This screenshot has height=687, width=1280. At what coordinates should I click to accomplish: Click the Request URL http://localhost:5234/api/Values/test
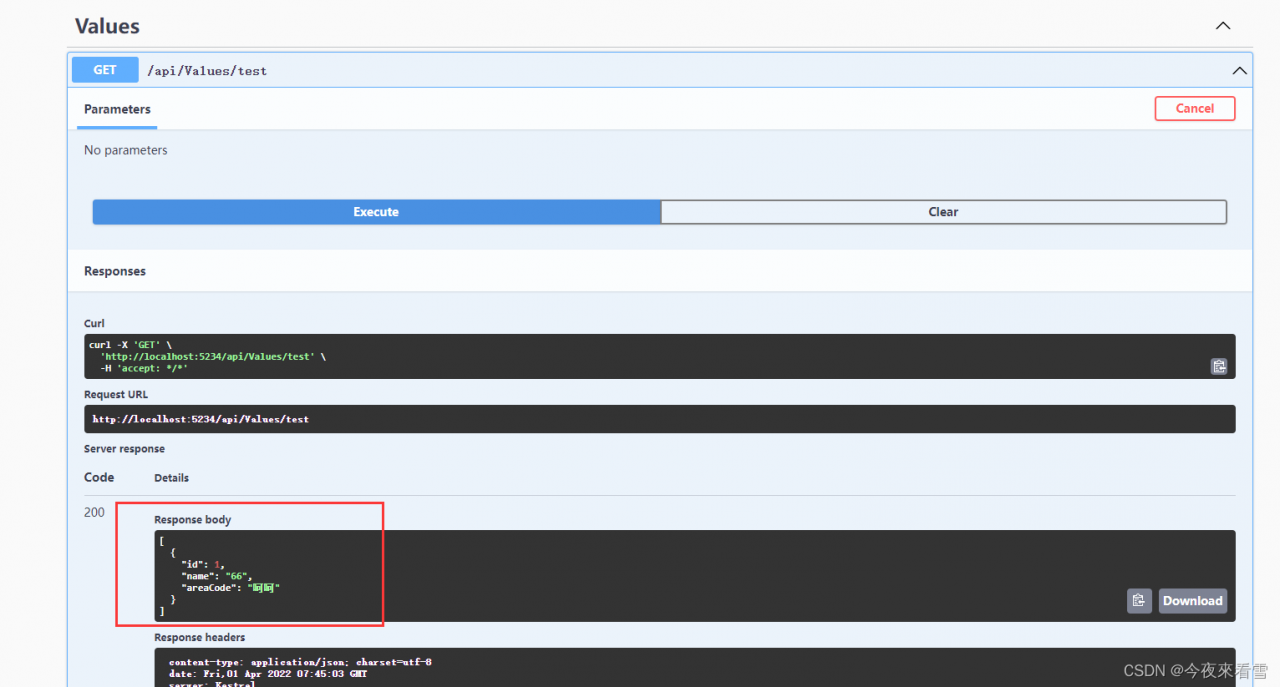(201, 419)
